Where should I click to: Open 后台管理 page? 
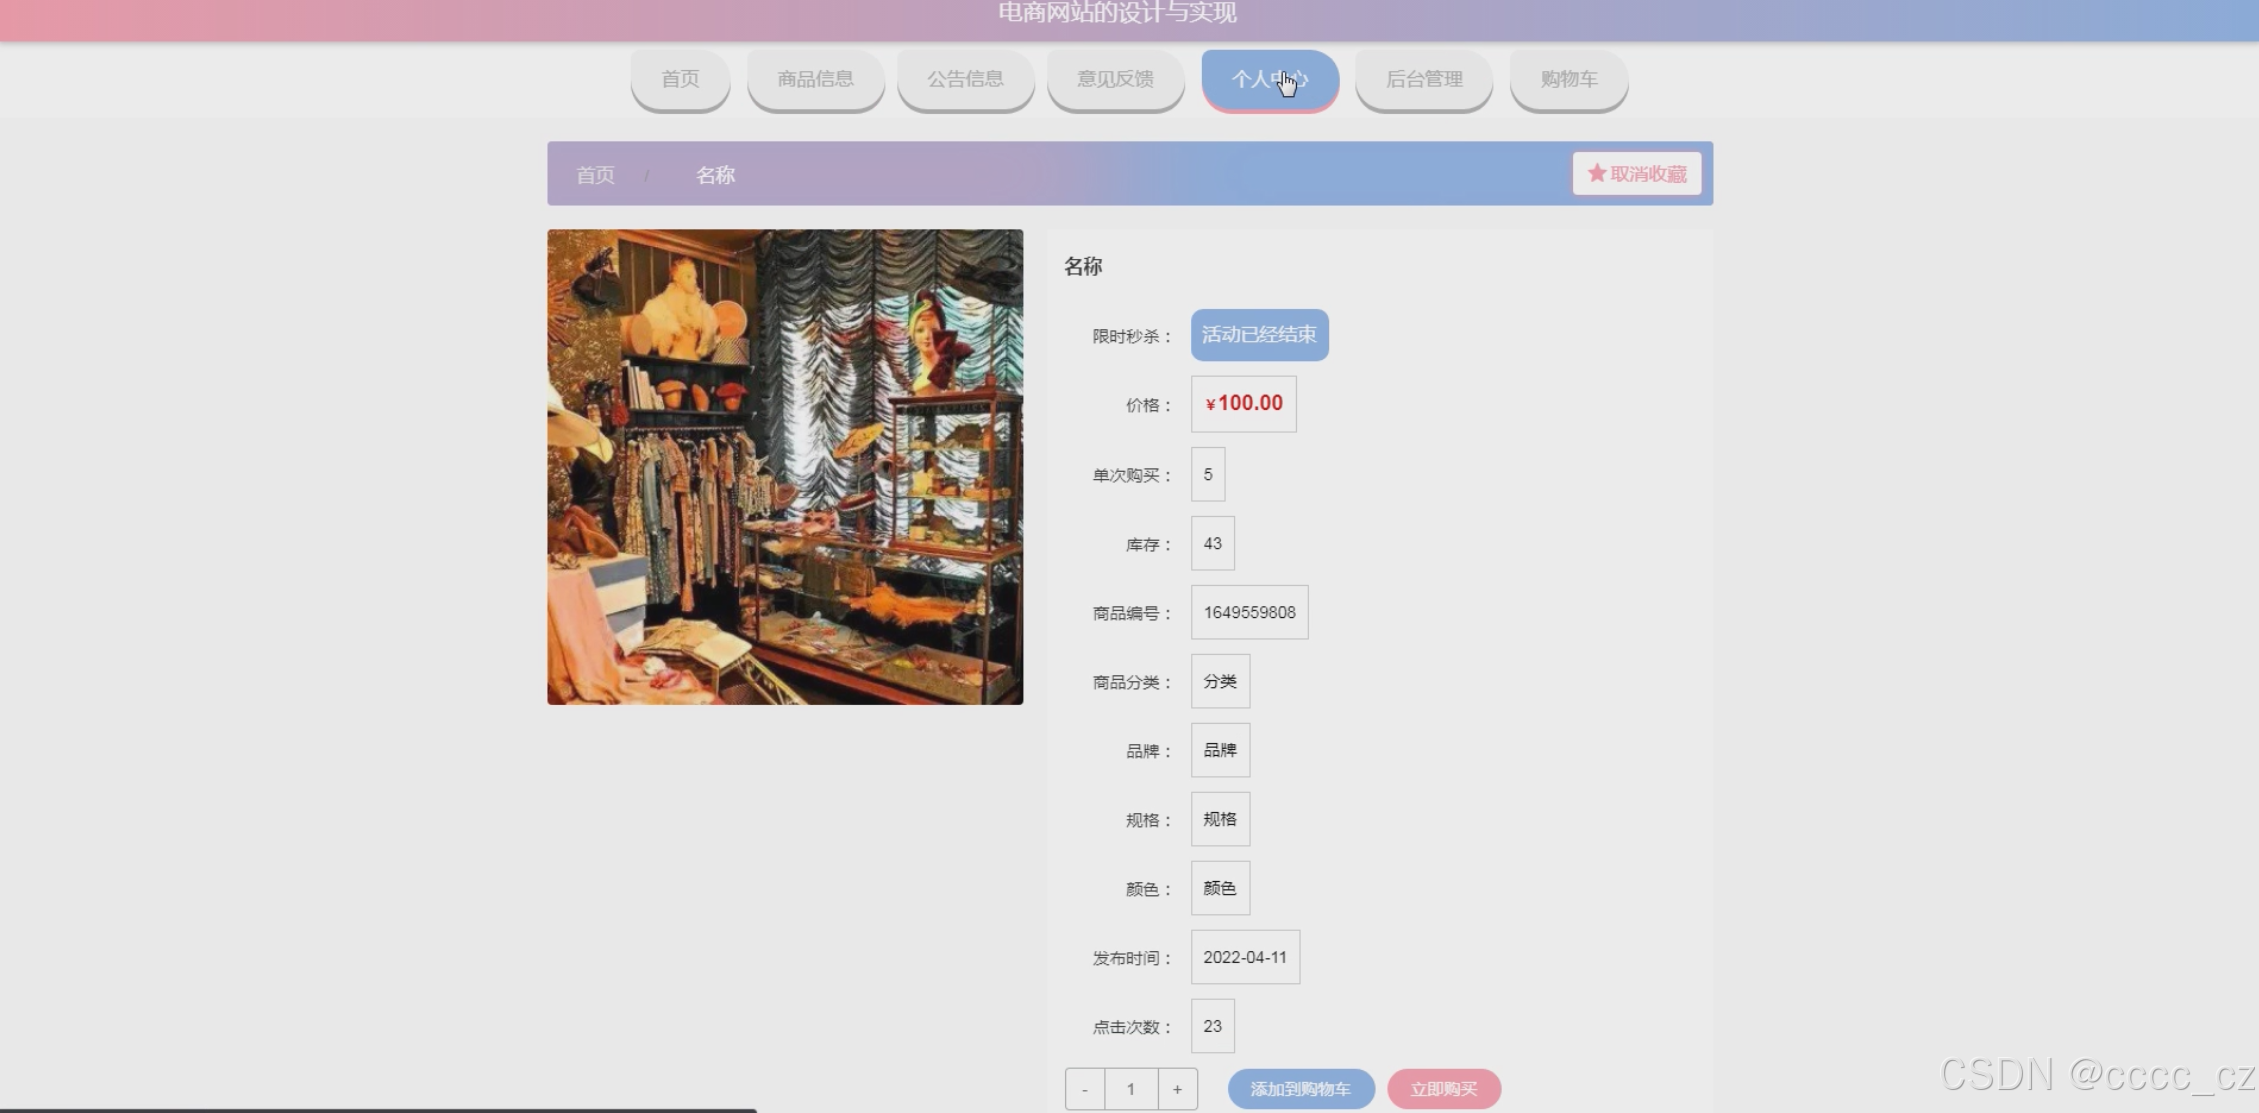click(x=1423, y=79)
